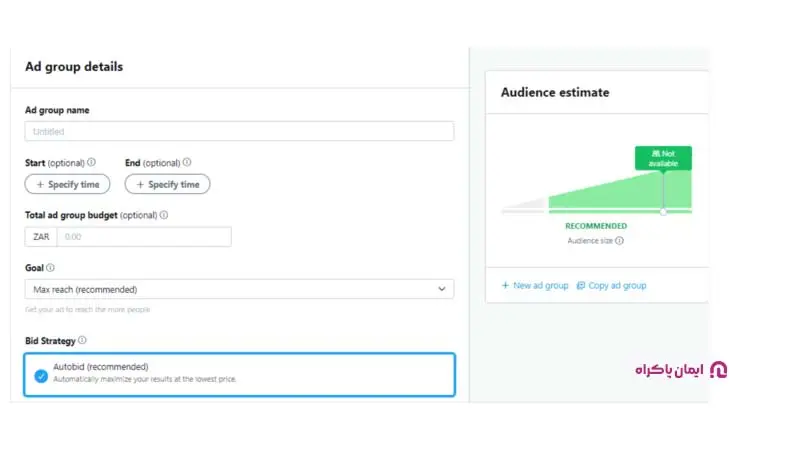Click the Copy ad group link
800x450 pixels.
click(617, 286)
